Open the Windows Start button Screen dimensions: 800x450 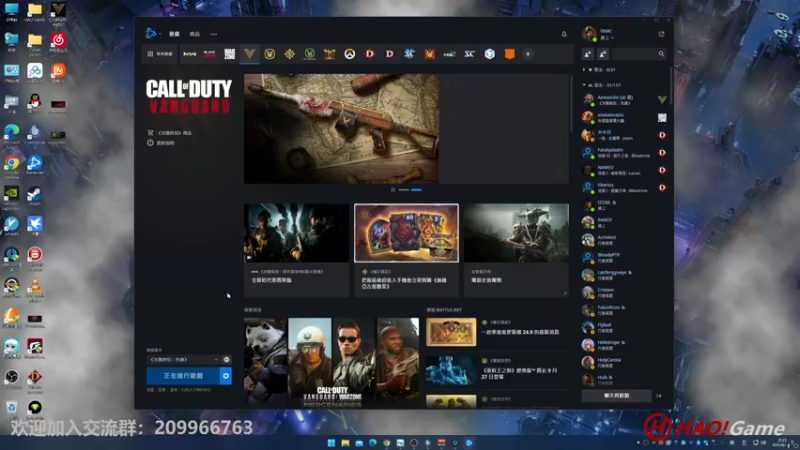(x=331, y=442)
